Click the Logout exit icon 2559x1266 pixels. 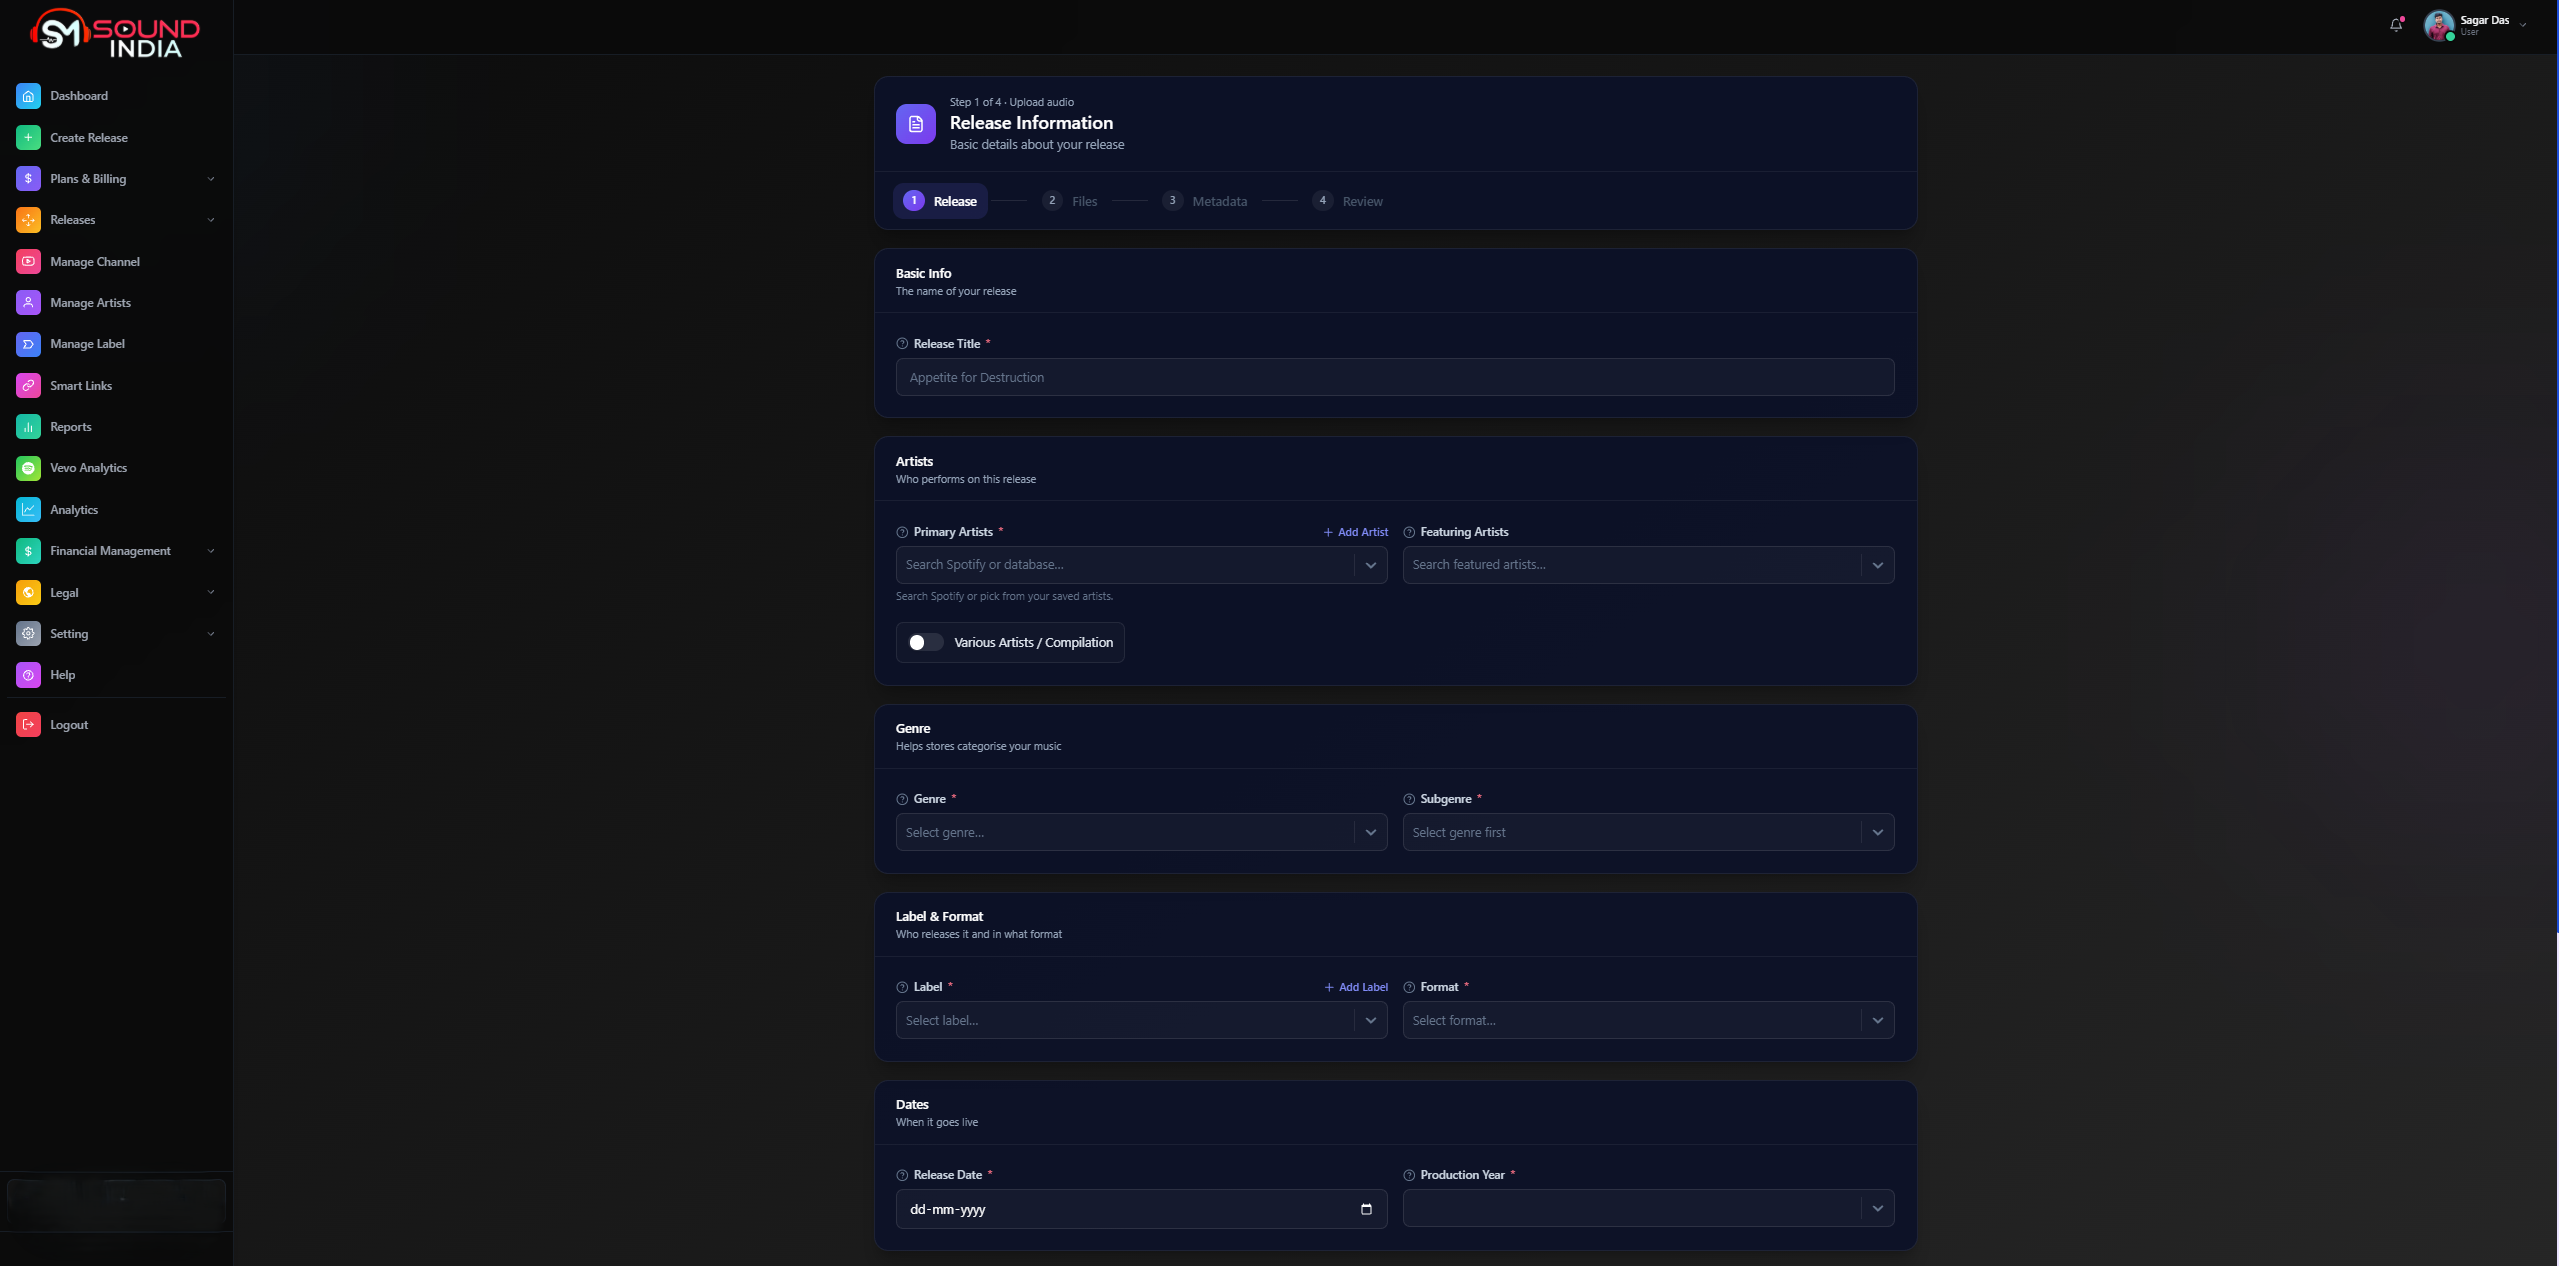tap(28, 724)
